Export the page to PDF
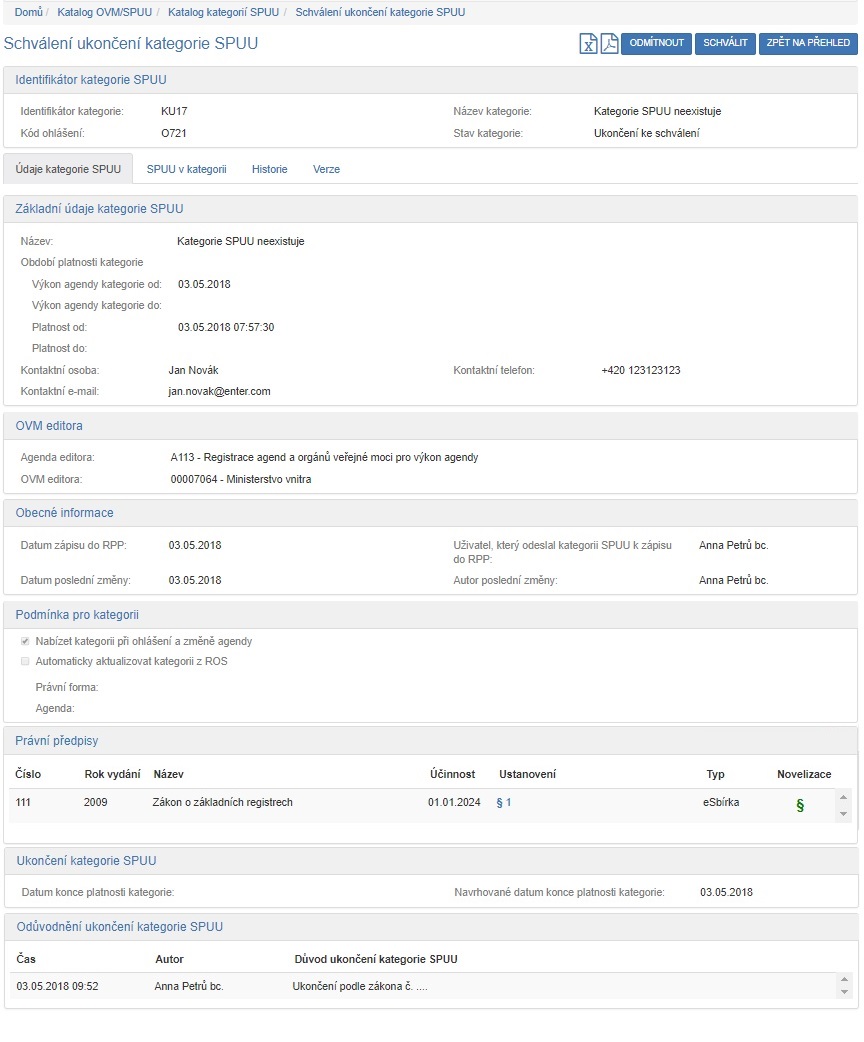This screenshot has height=1042, width=864. (x=609, y=44)
